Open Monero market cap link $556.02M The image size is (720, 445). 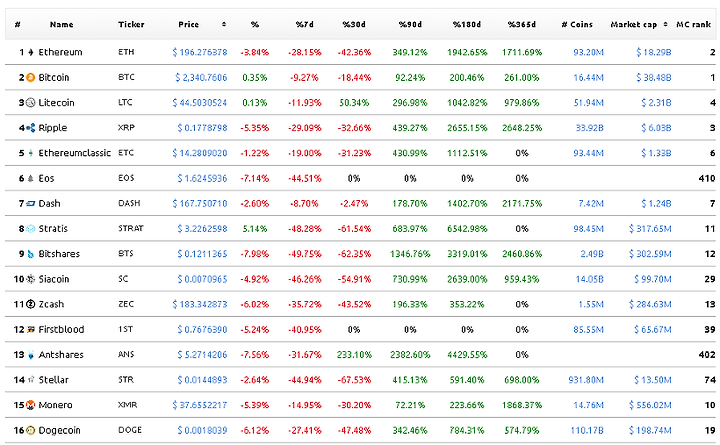point(650,405)
